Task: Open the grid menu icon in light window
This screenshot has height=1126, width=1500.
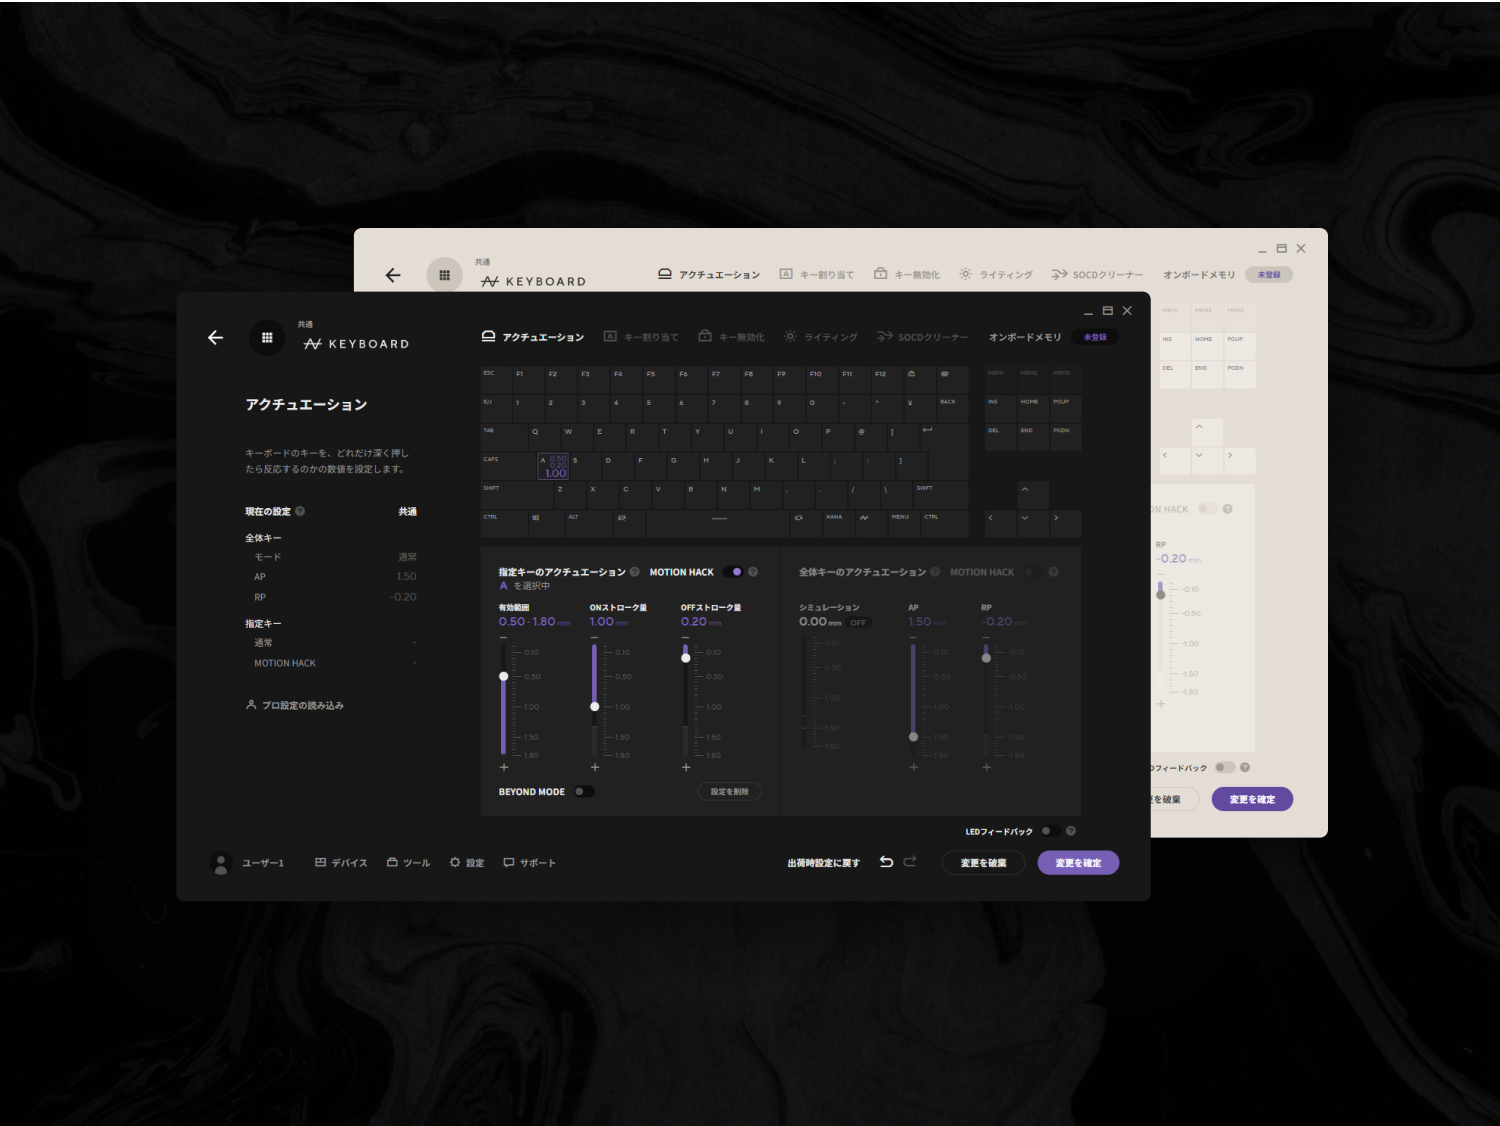Action: pyautogui.click(x=444, y=275)
